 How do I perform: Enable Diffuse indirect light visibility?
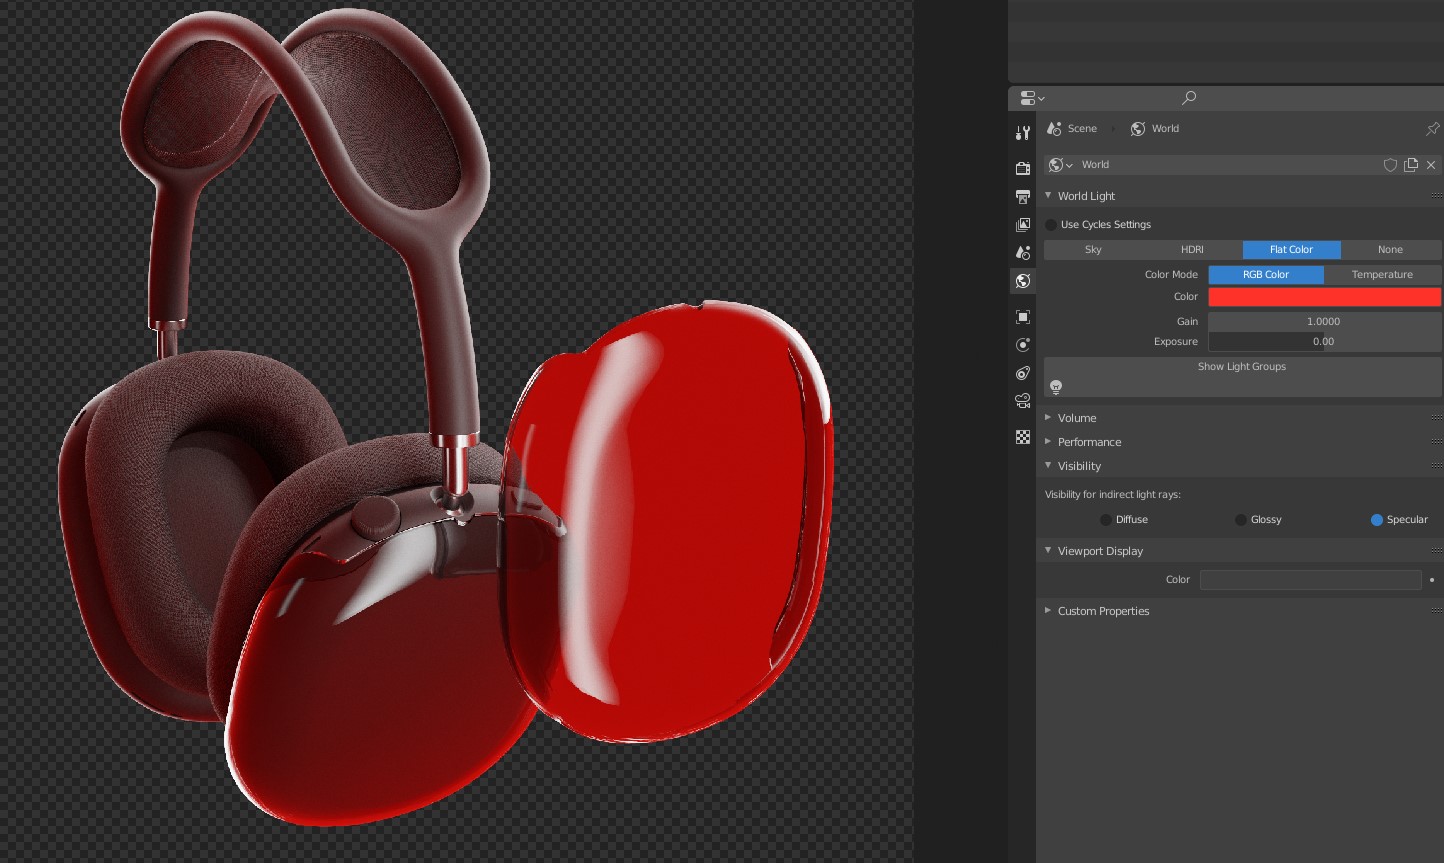pyautogui.click(x=1105, y=520)
